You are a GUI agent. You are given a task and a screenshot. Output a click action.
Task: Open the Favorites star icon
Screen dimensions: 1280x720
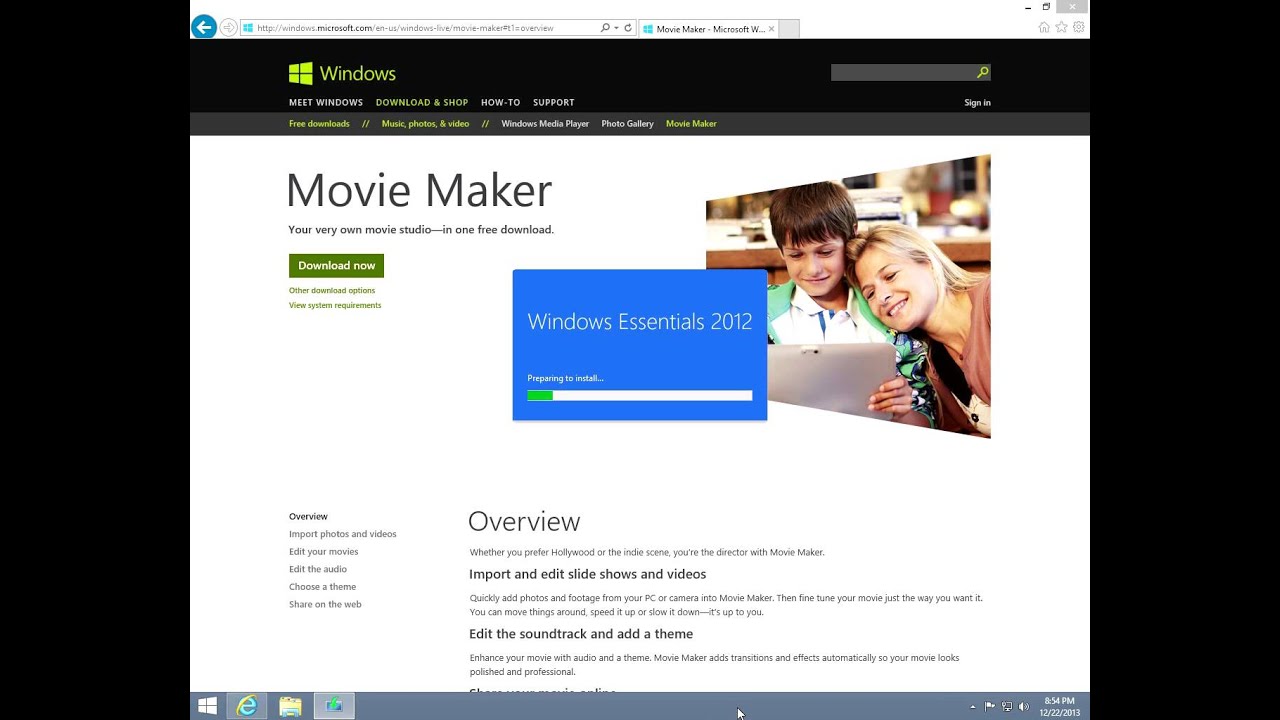coord(1061,28)
